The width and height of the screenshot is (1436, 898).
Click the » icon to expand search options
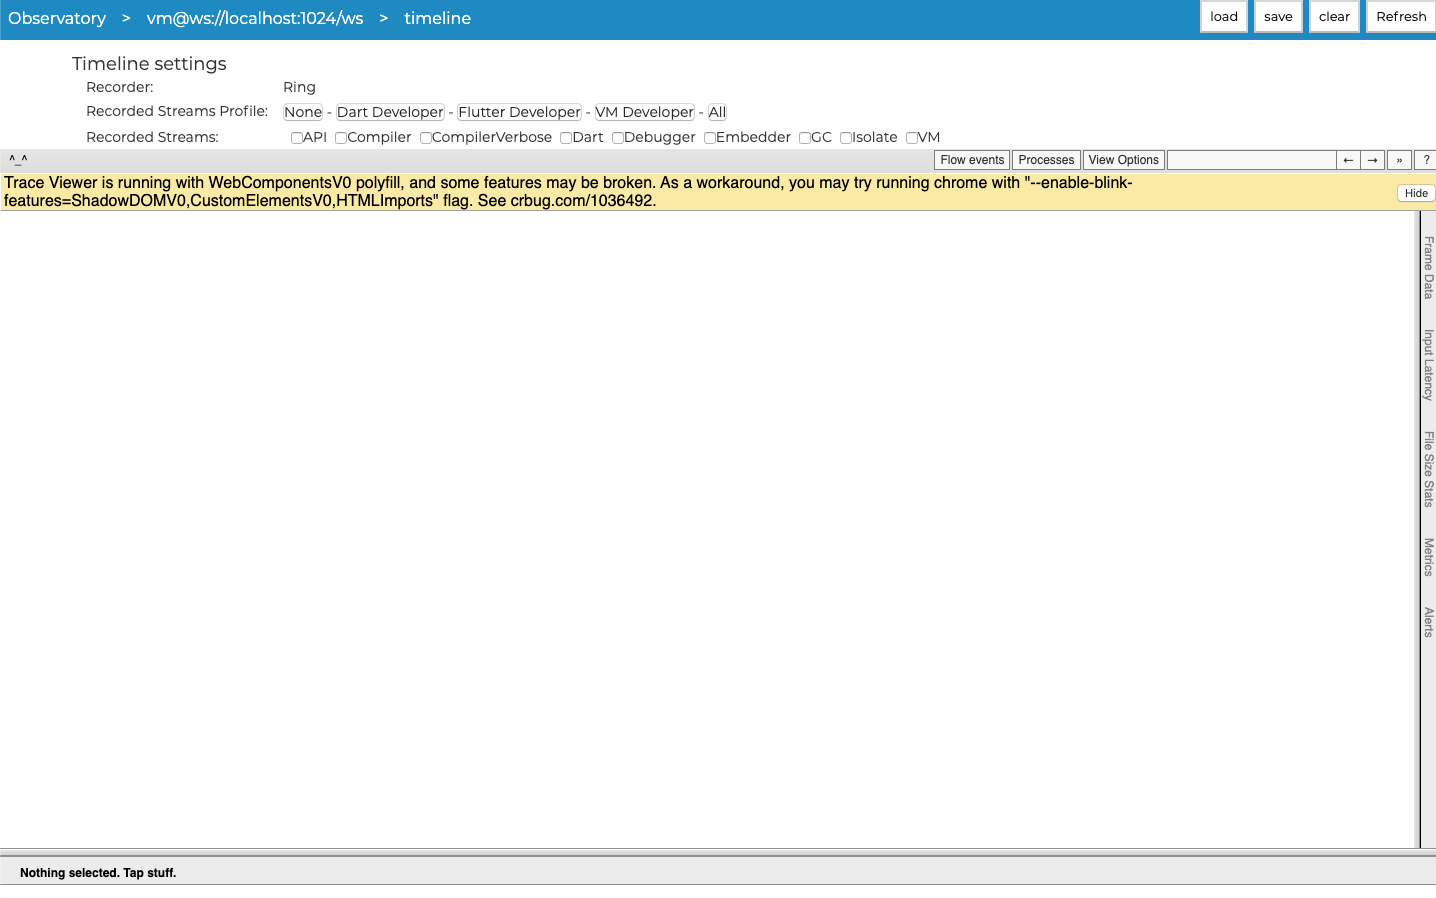point(1399,159)
